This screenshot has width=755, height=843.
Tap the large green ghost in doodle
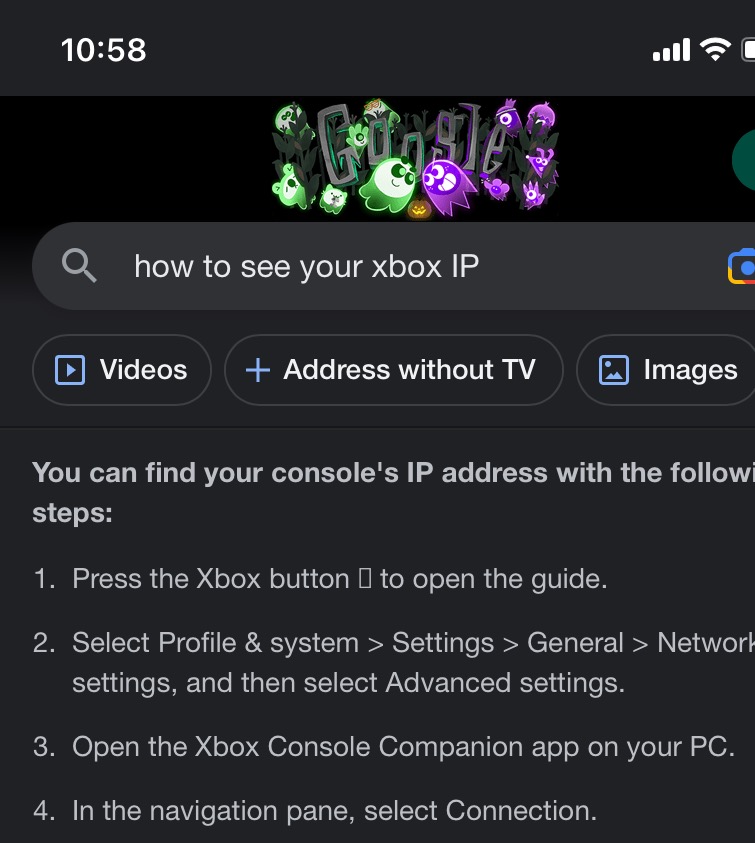point(389,184)
